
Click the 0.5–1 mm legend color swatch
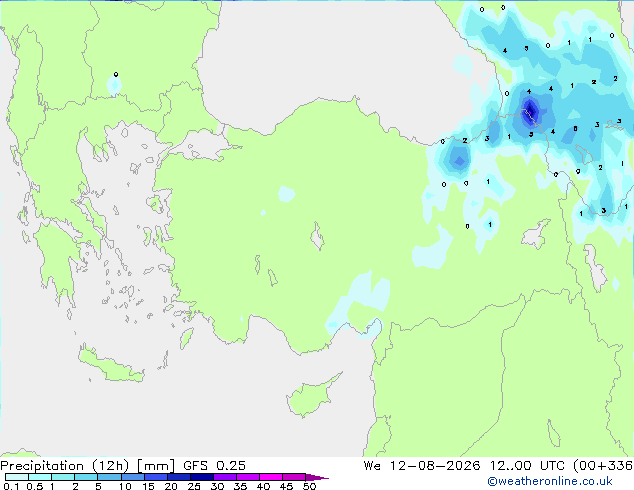(x=40, y=477)
